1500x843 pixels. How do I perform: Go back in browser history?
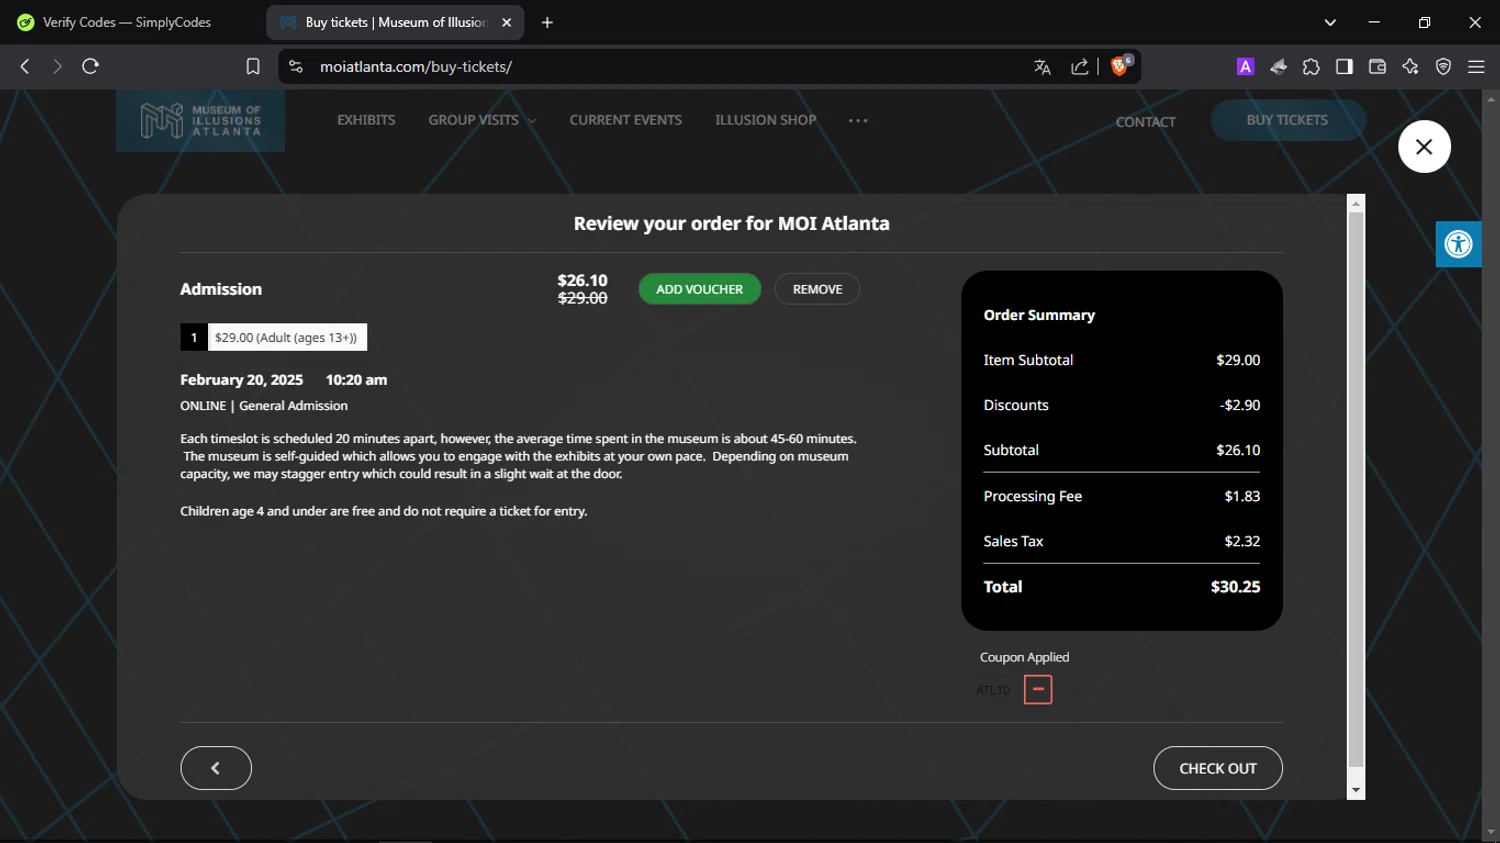pos(25,66)
